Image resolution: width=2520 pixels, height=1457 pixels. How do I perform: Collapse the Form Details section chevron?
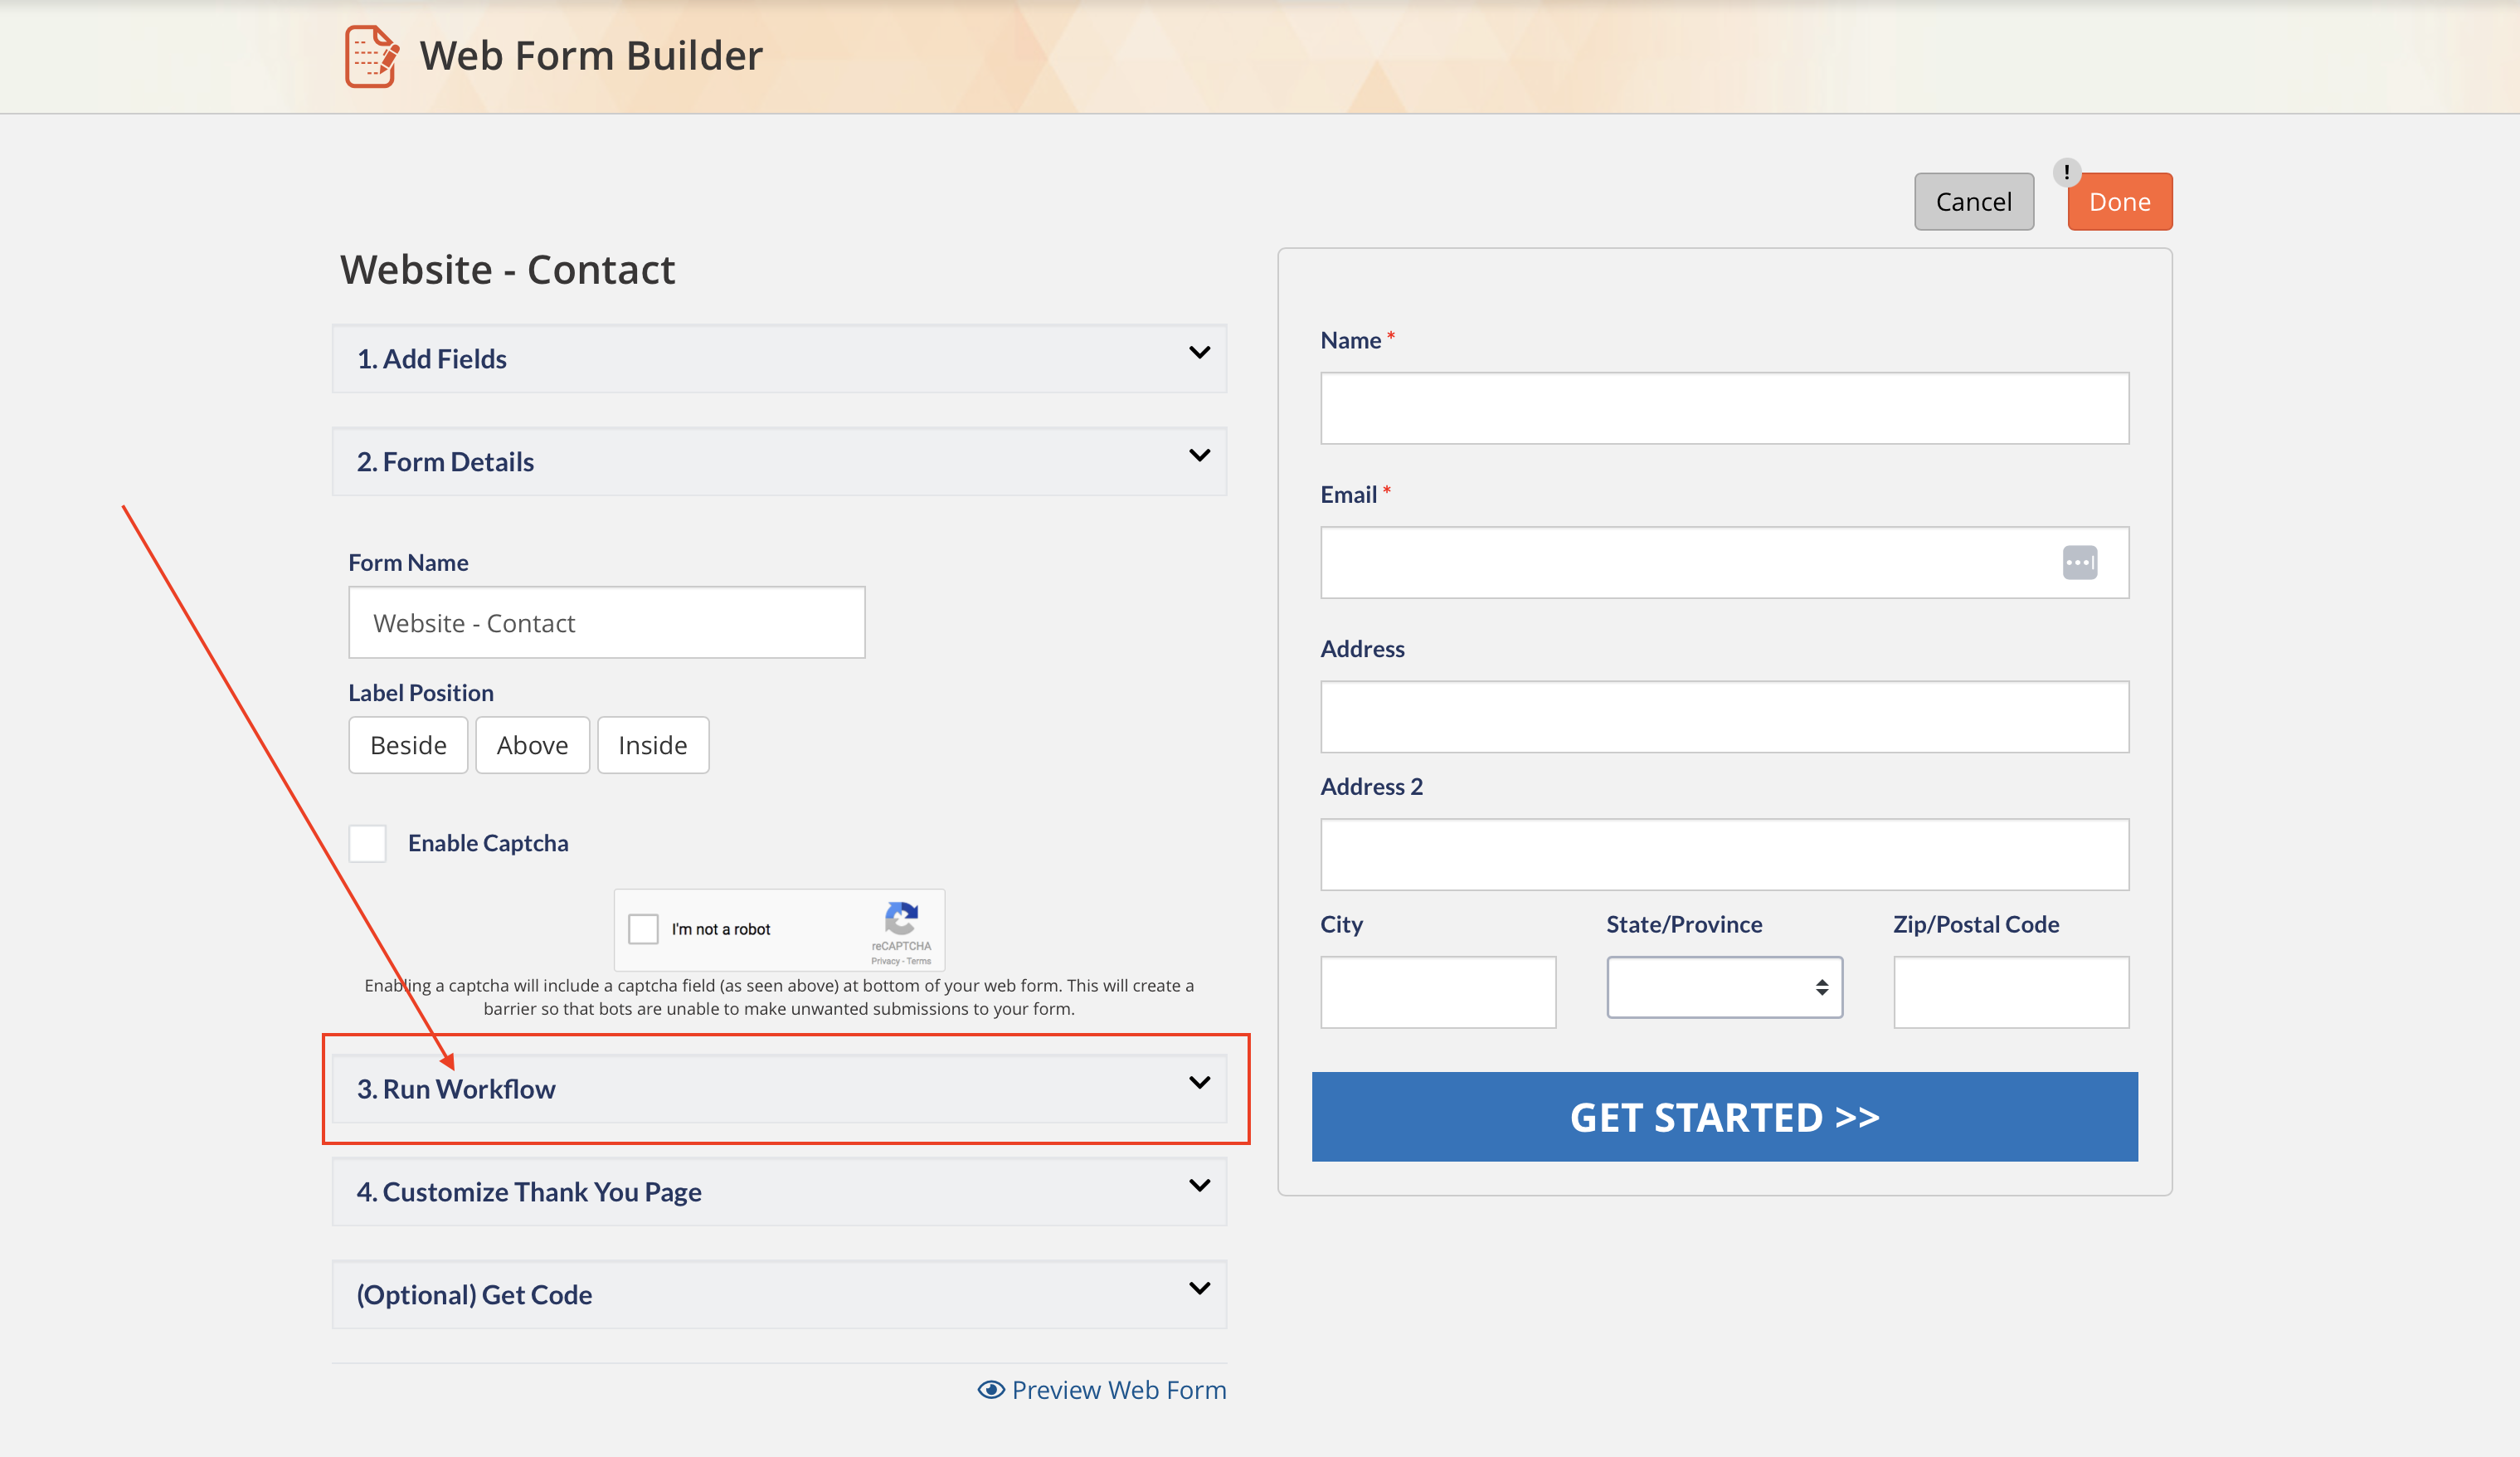coord(1199,456)
